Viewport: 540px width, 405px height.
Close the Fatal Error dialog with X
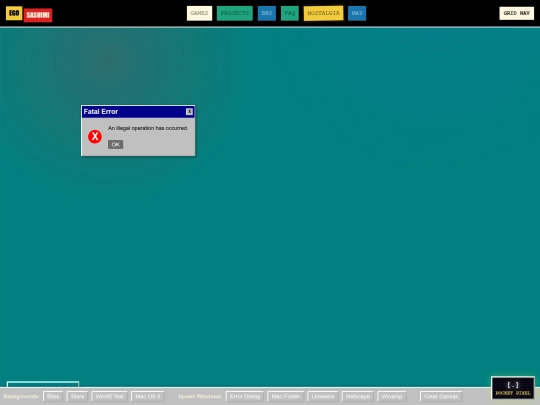click(x=189, y=112)
